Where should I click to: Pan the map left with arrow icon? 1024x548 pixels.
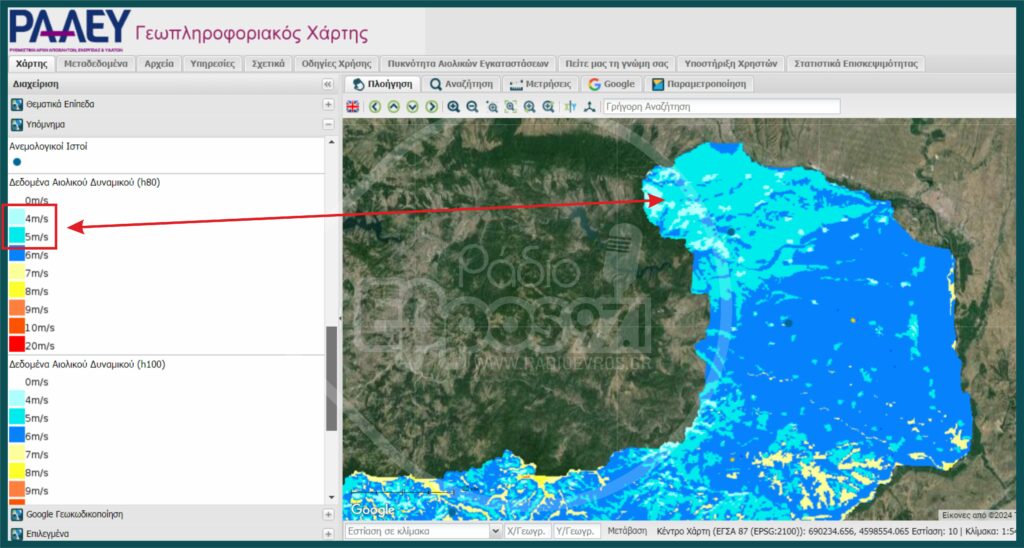[375, 106]
